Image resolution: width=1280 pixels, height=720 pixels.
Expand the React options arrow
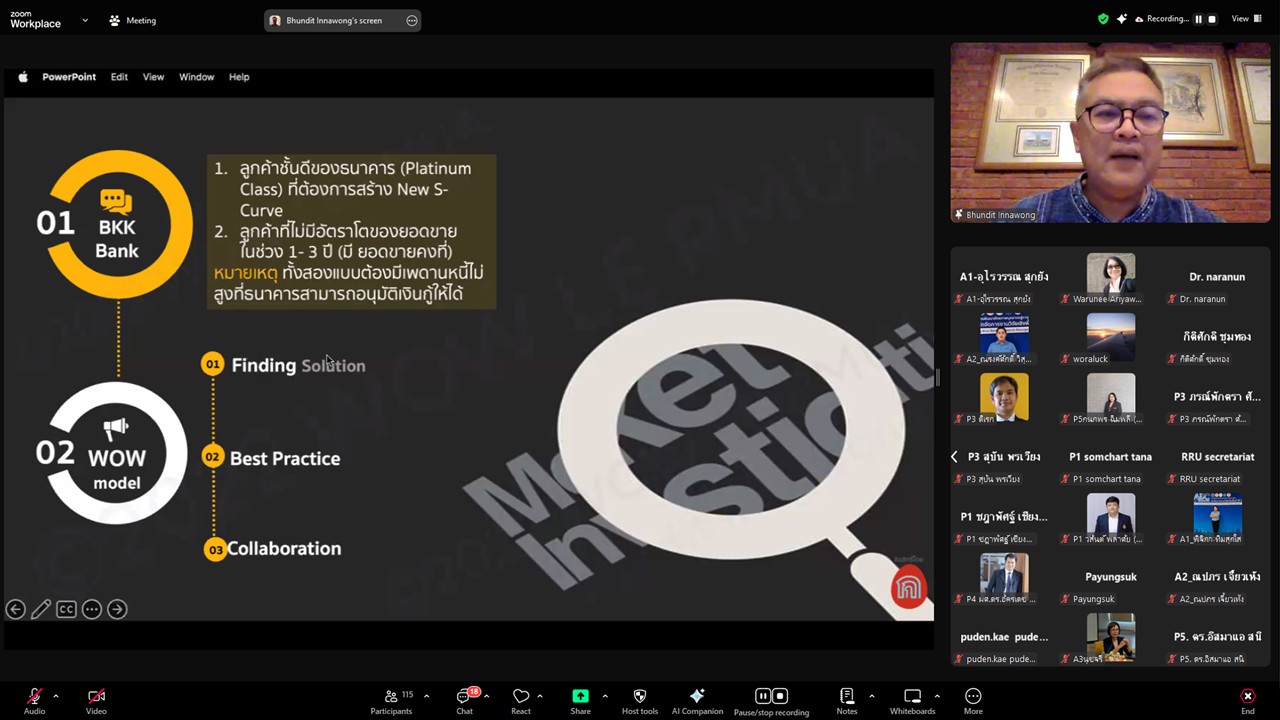[540, 696]
